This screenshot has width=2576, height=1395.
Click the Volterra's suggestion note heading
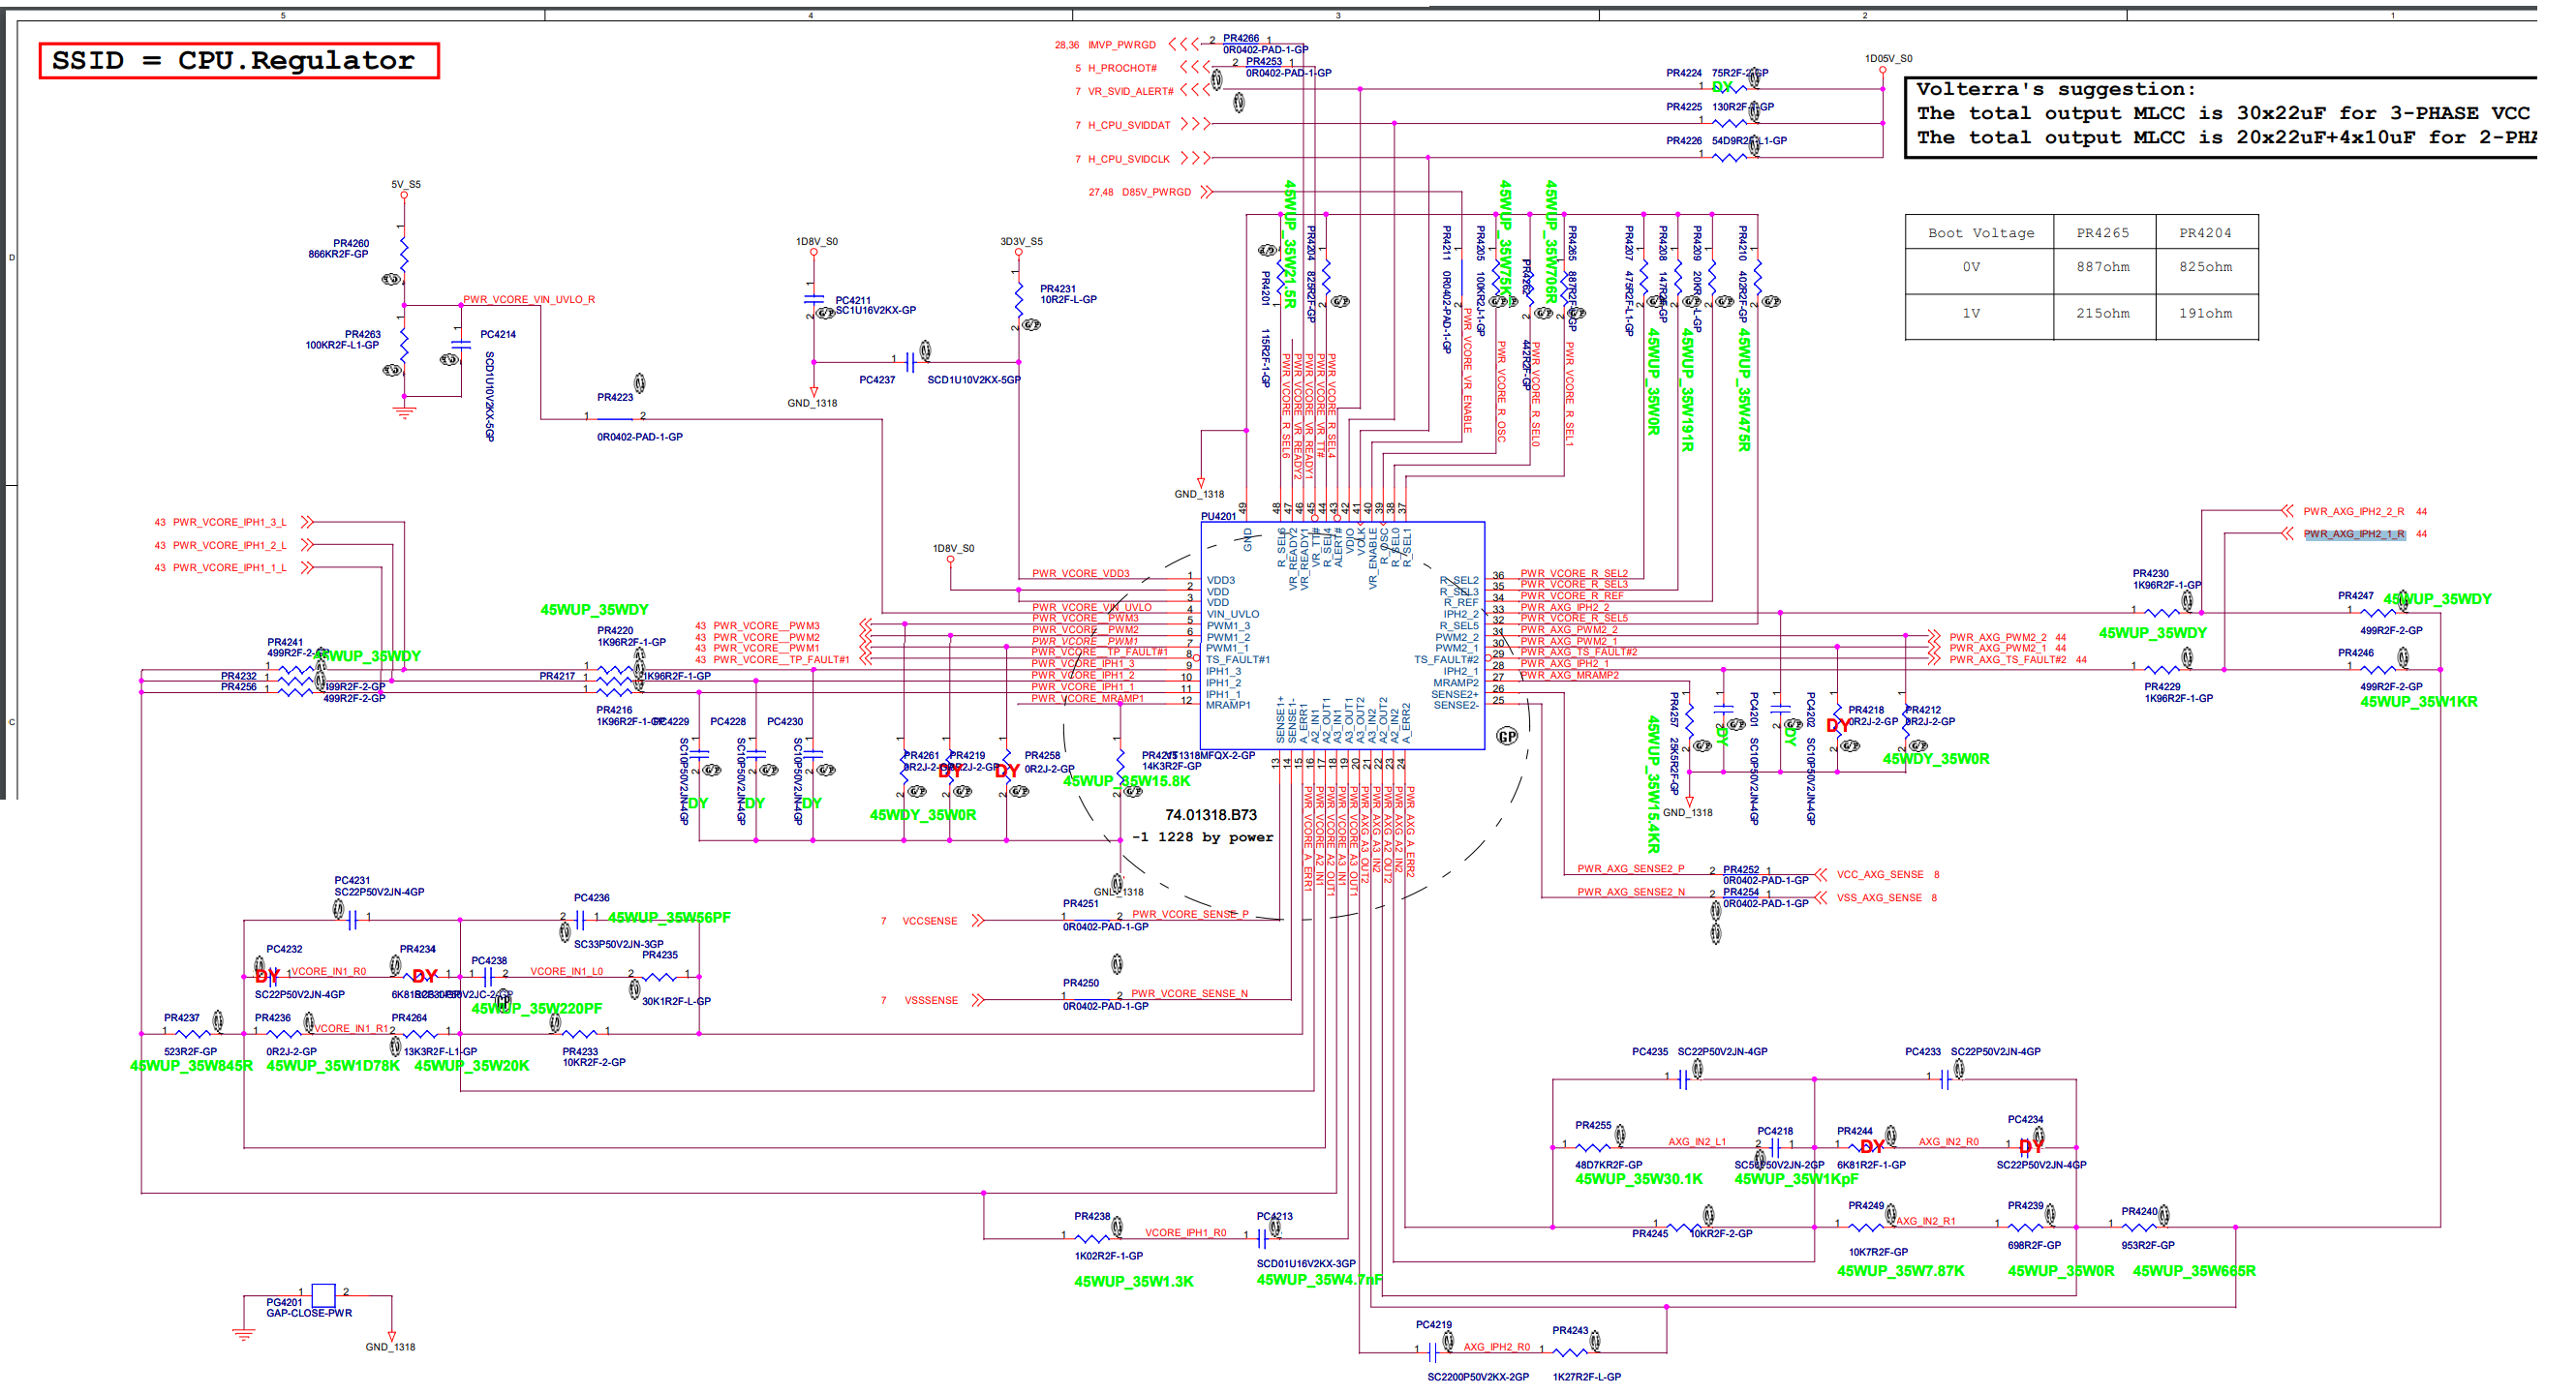tap(2055, 89)
